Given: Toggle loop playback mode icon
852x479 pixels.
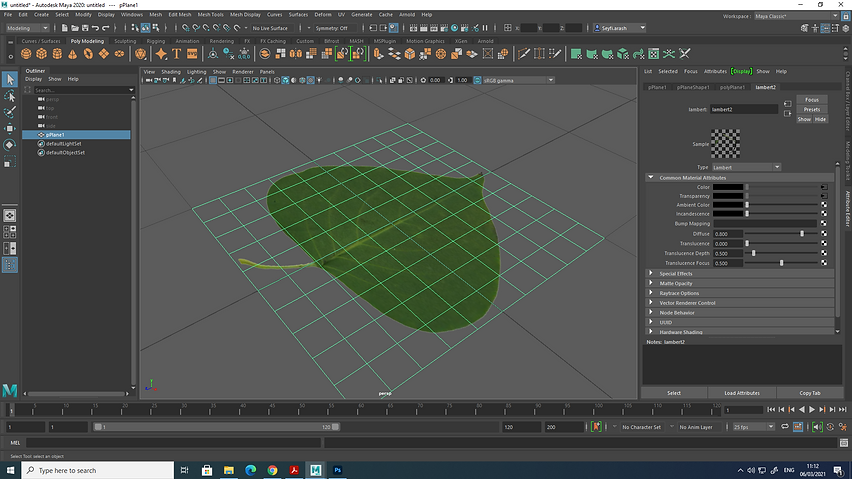Looking at the screenshot, I should (785, 427).
